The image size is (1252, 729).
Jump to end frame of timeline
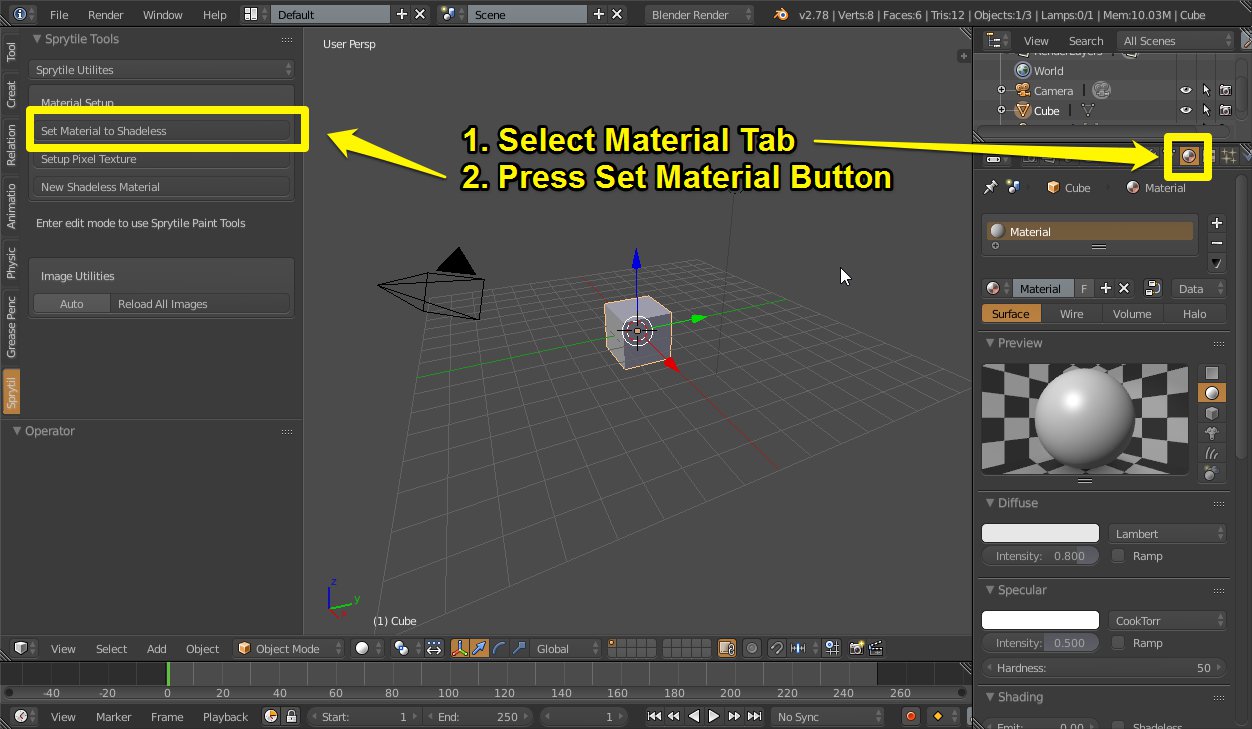[x=754, y=716]
